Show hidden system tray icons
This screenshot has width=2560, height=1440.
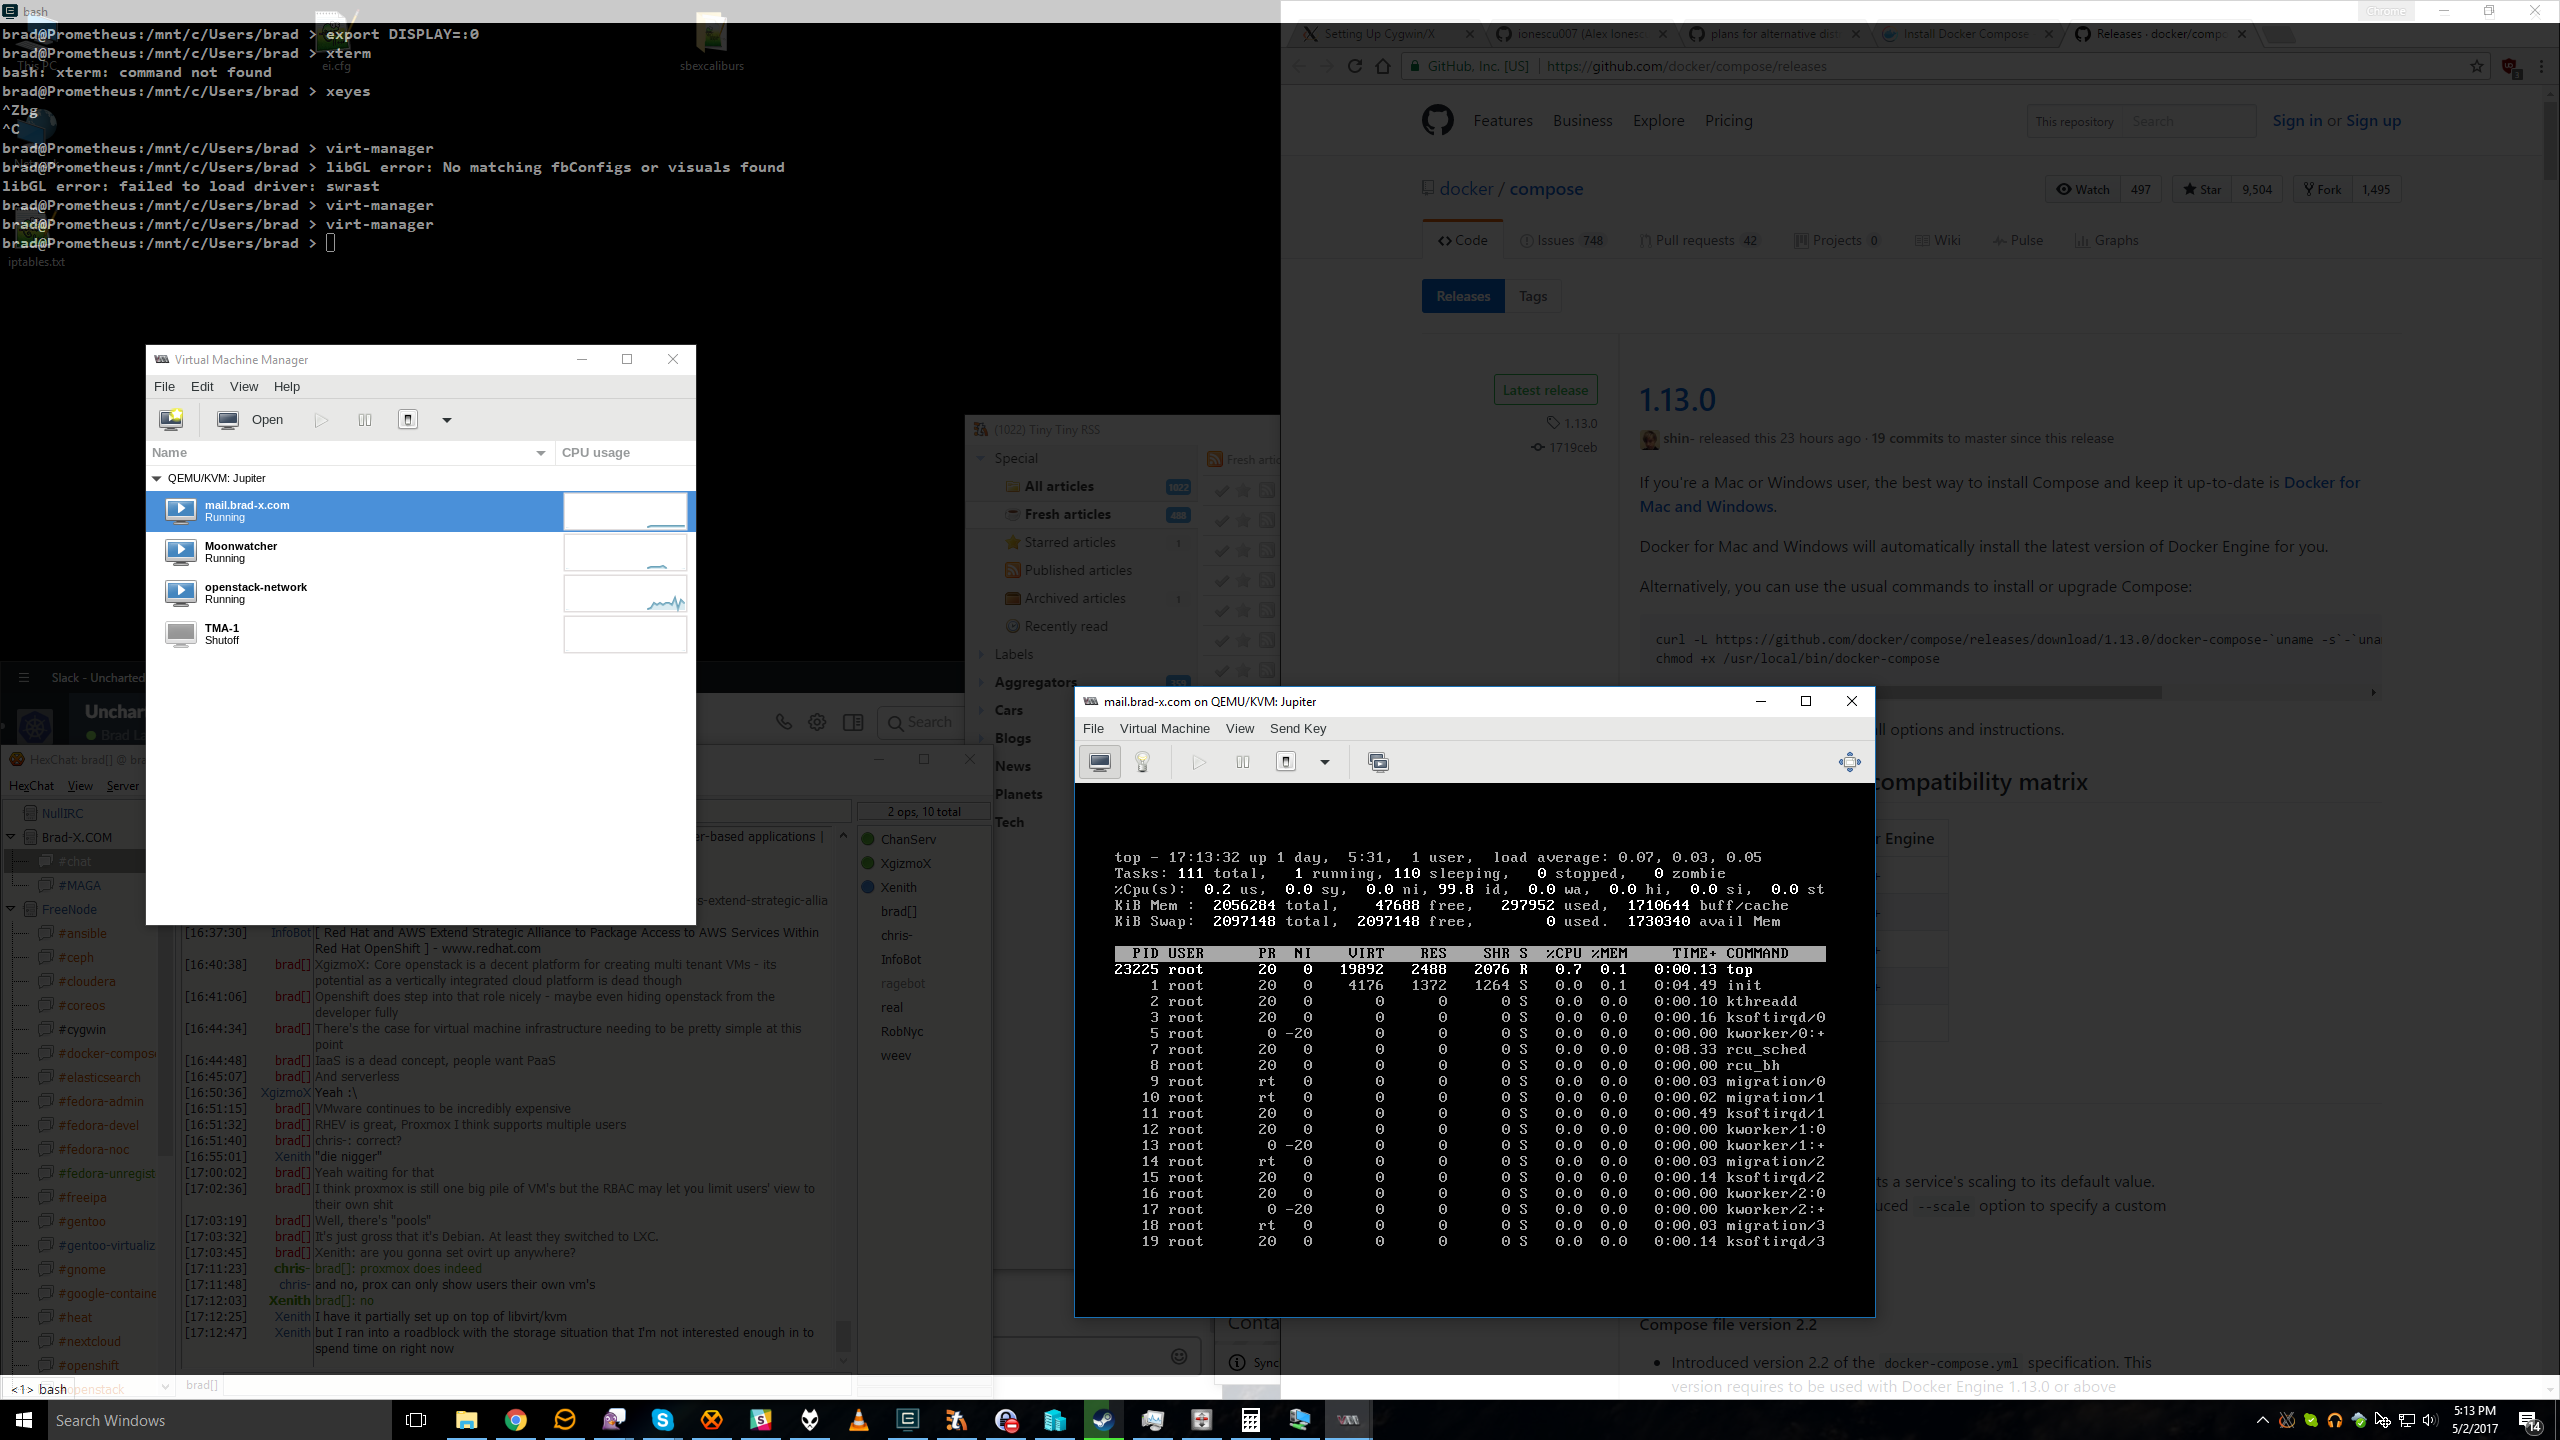pos(2263,1420)
